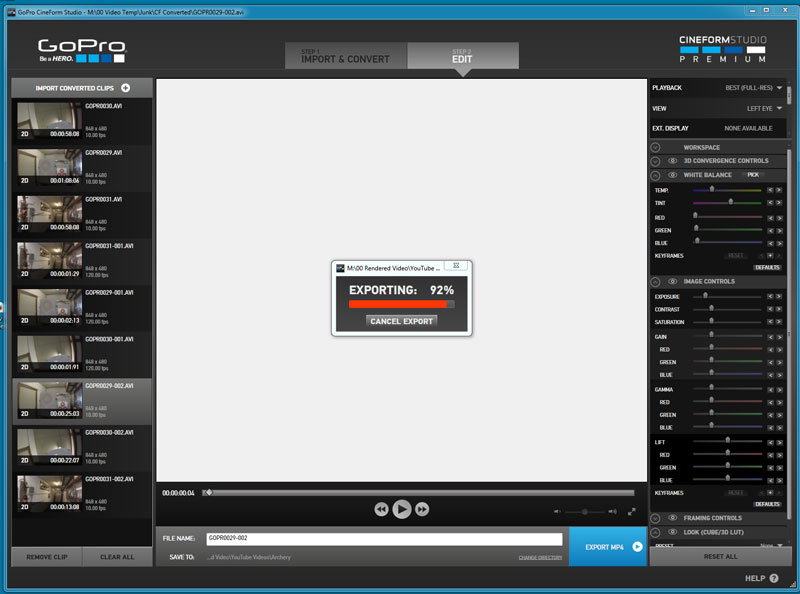This screenshot has width=800, height=594.
Task: Close the Exporting dialog with its X
Action: pyautogui.click(x=456, y=266)
